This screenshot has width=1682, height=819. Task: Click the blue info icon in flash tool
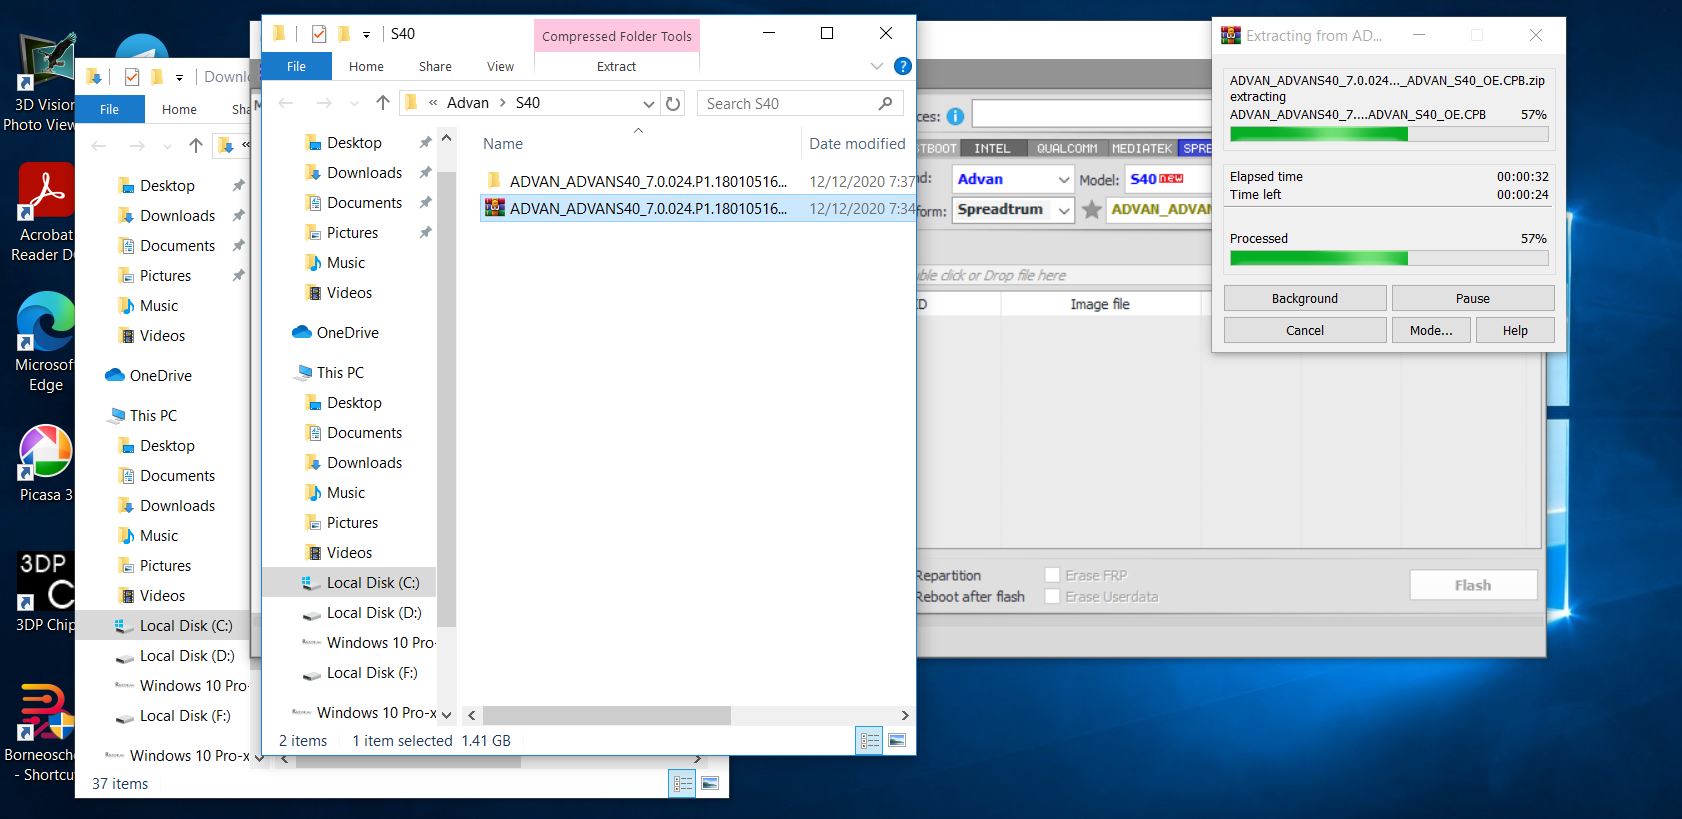[955, 116]
